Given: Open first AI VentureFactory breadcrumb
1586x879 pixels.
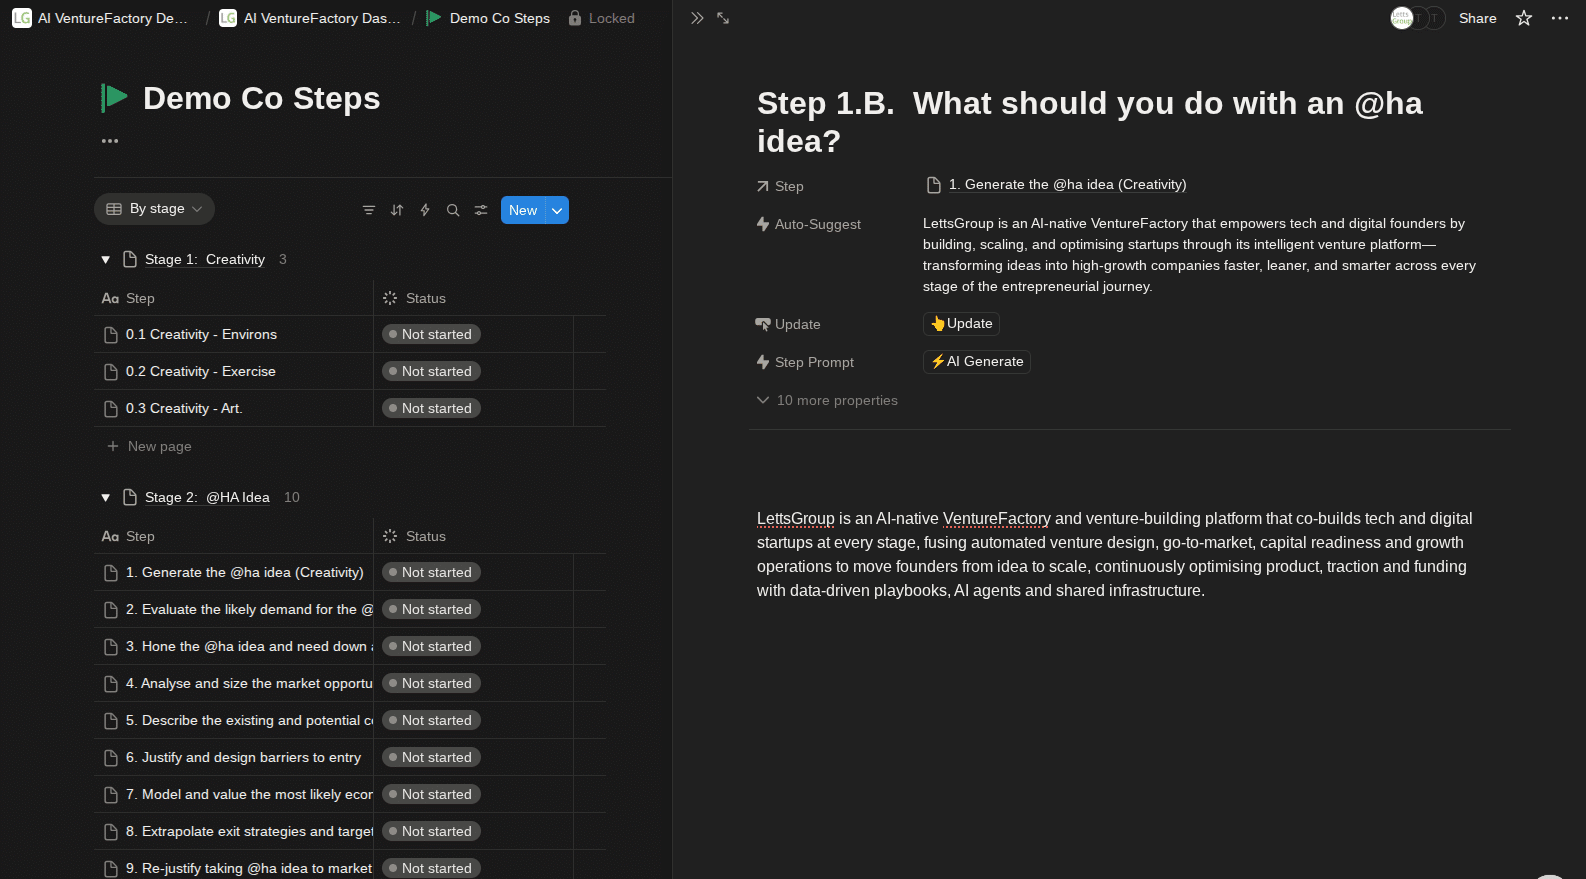Looking at the screenshot, I should tap(100, 18).
